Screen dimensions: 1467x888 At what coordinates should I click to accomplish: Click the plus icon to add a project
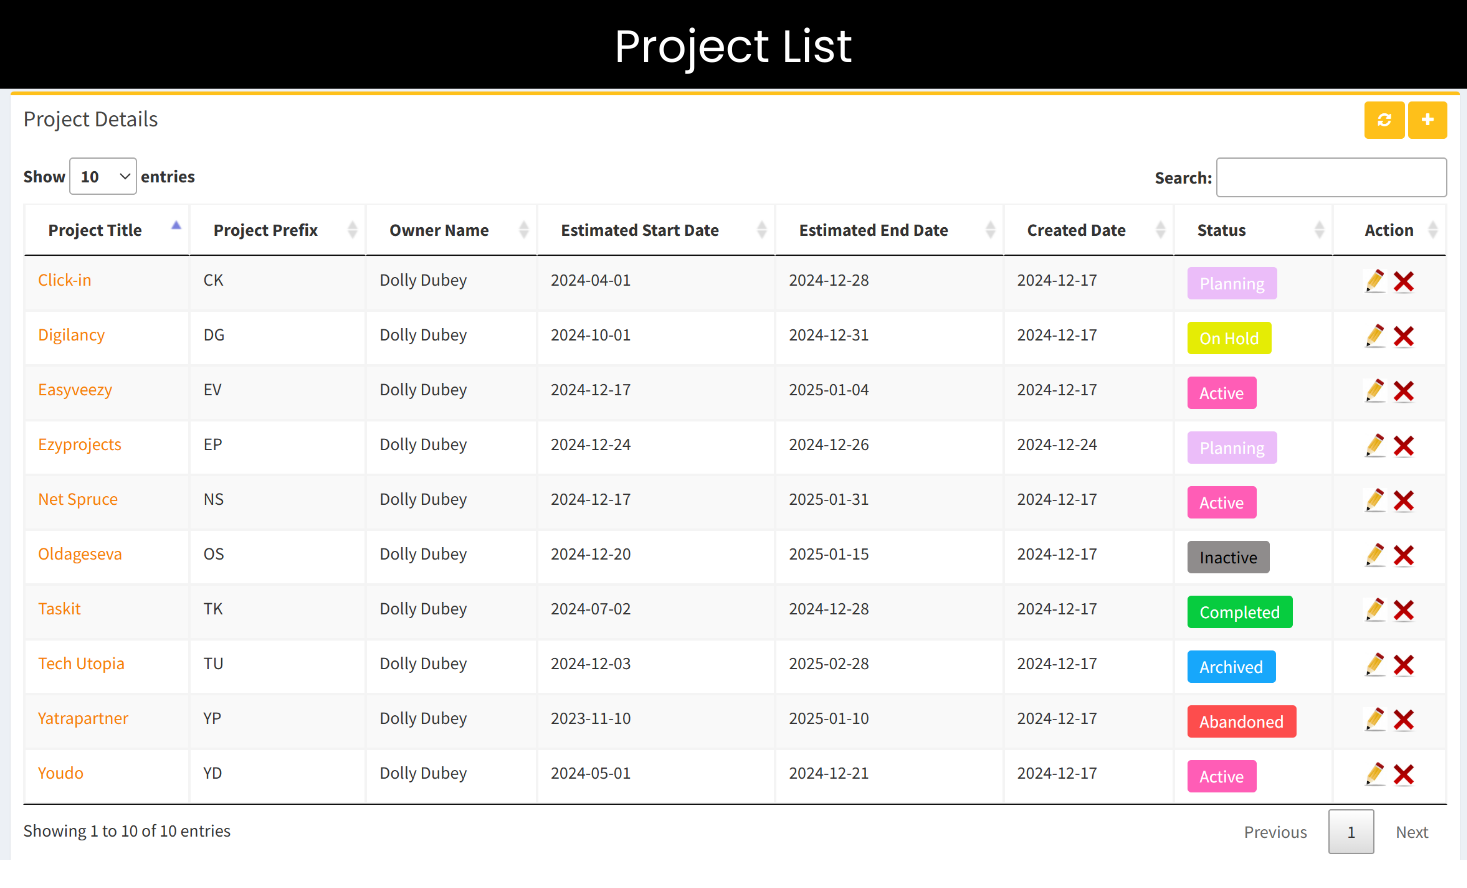click(1427, 120)
